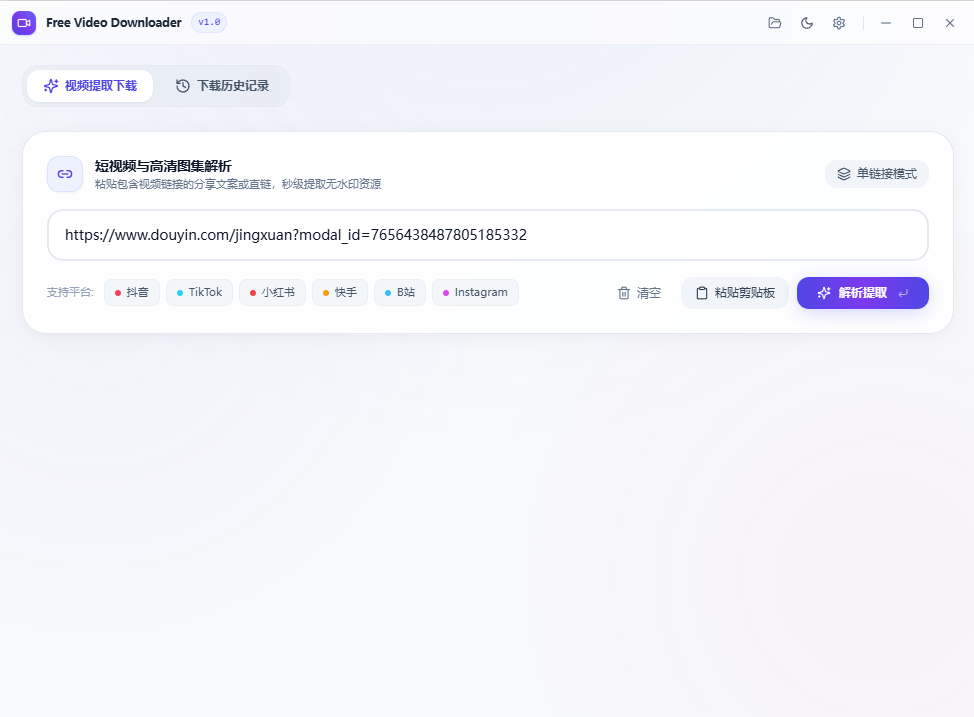Open the download folder icon
The image size is (974, 717).
[775, 23]
